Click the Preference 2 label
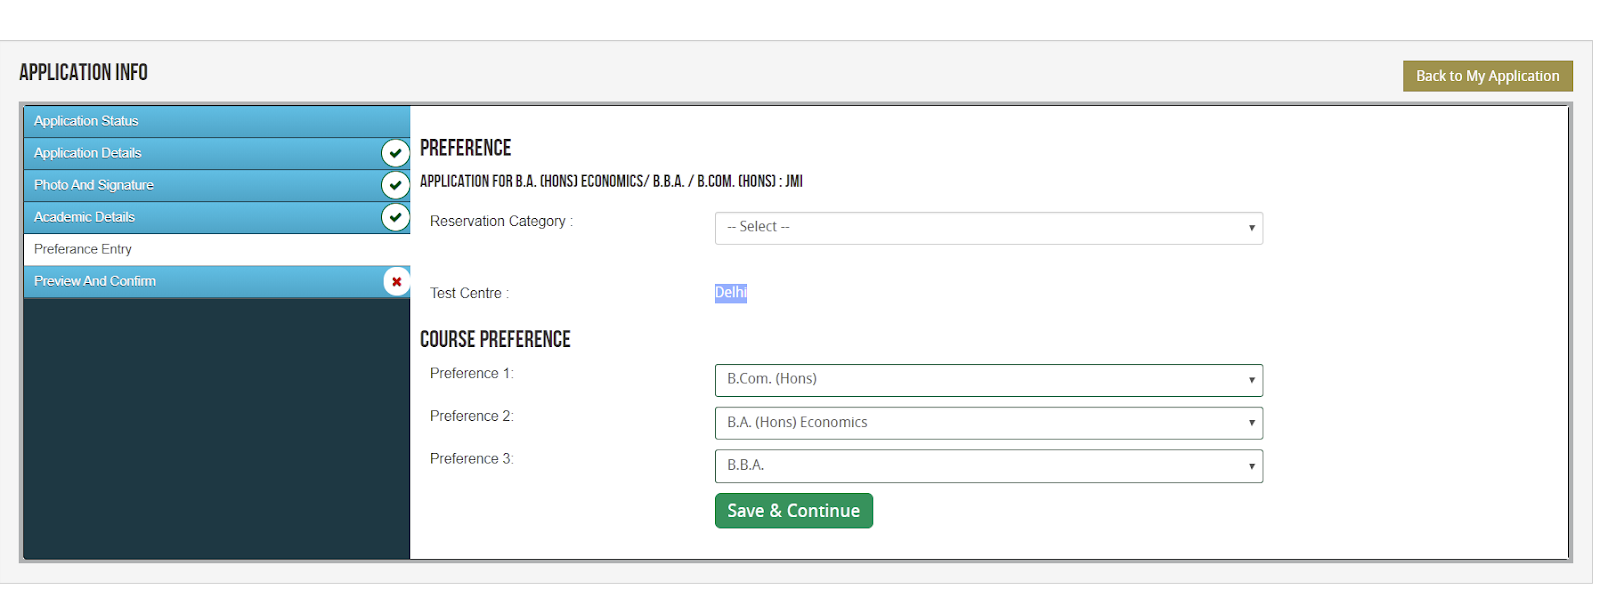 [471, 416]
